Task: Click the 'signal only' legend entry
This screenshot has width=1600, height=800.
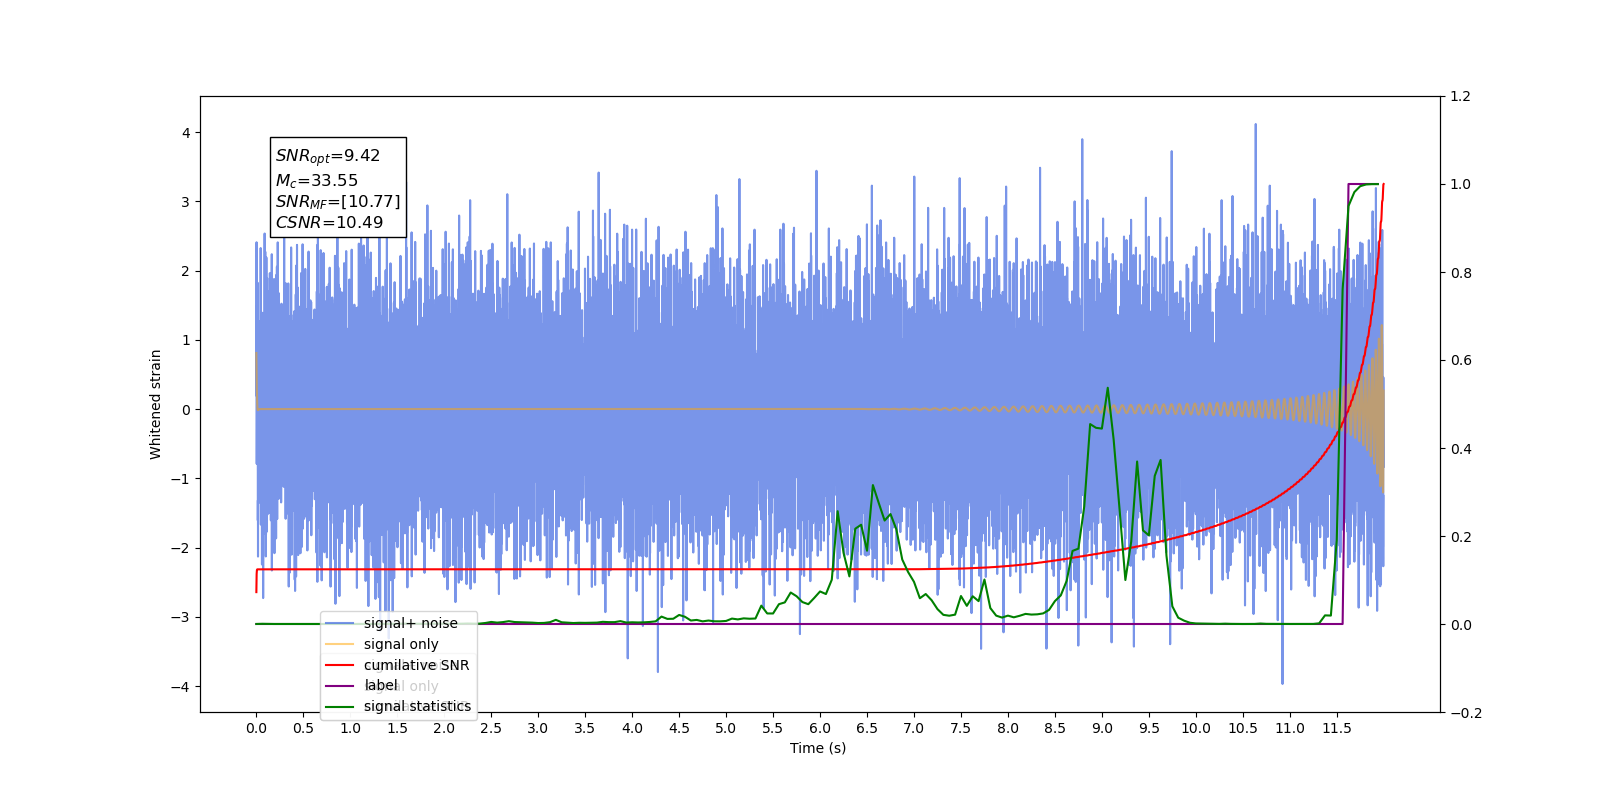Action: pos(401,644)
